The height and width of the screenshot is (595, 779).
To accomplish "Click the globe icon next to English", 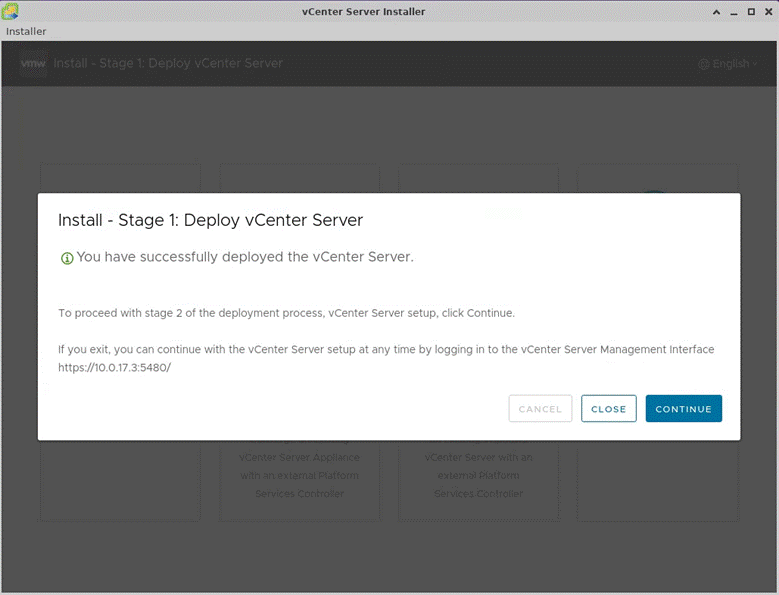I will (703, 64).
